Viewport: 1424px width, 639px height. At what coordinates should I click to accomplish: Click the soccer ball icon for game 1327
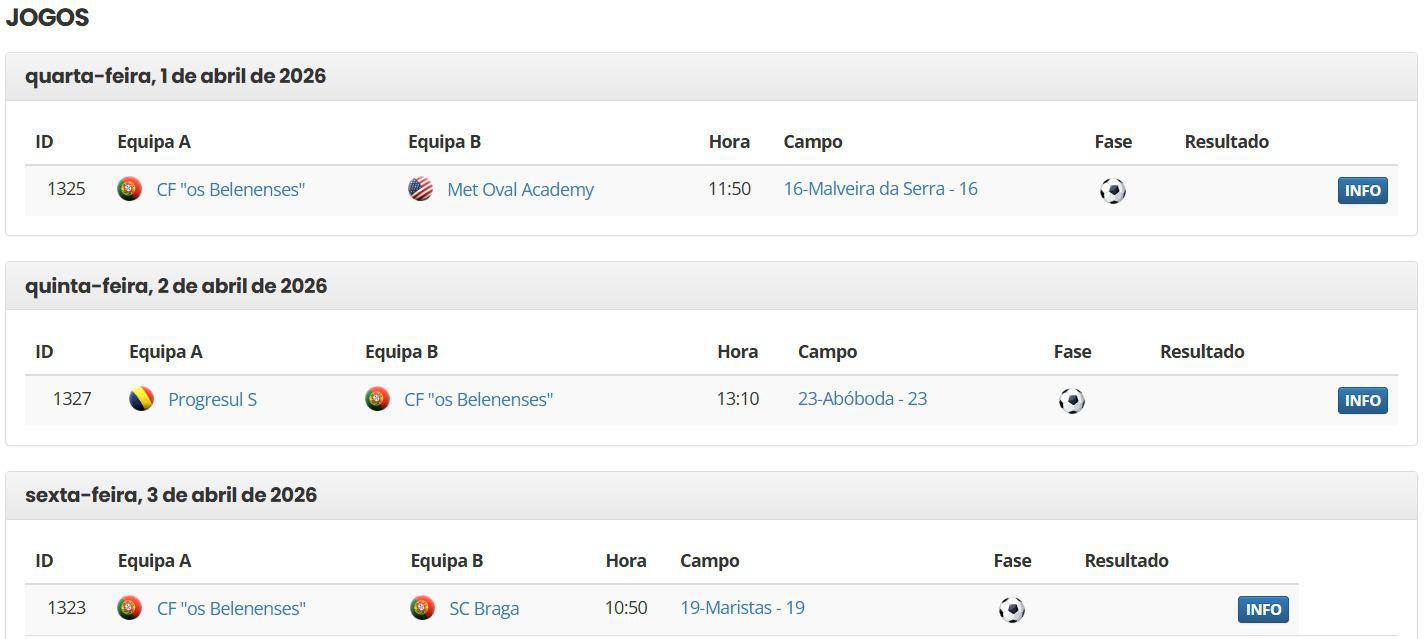point(1071,400)
